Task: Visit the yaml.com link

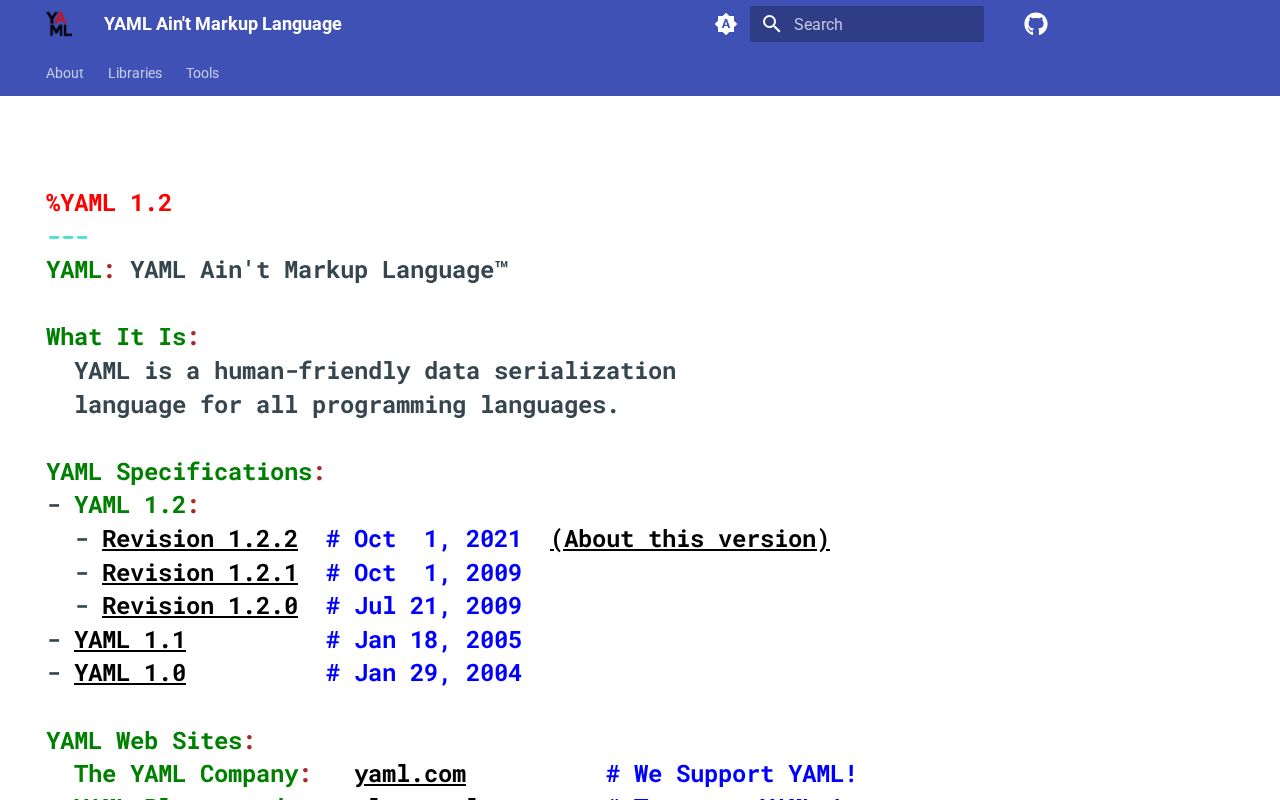Action: click(x=410, y=774)
